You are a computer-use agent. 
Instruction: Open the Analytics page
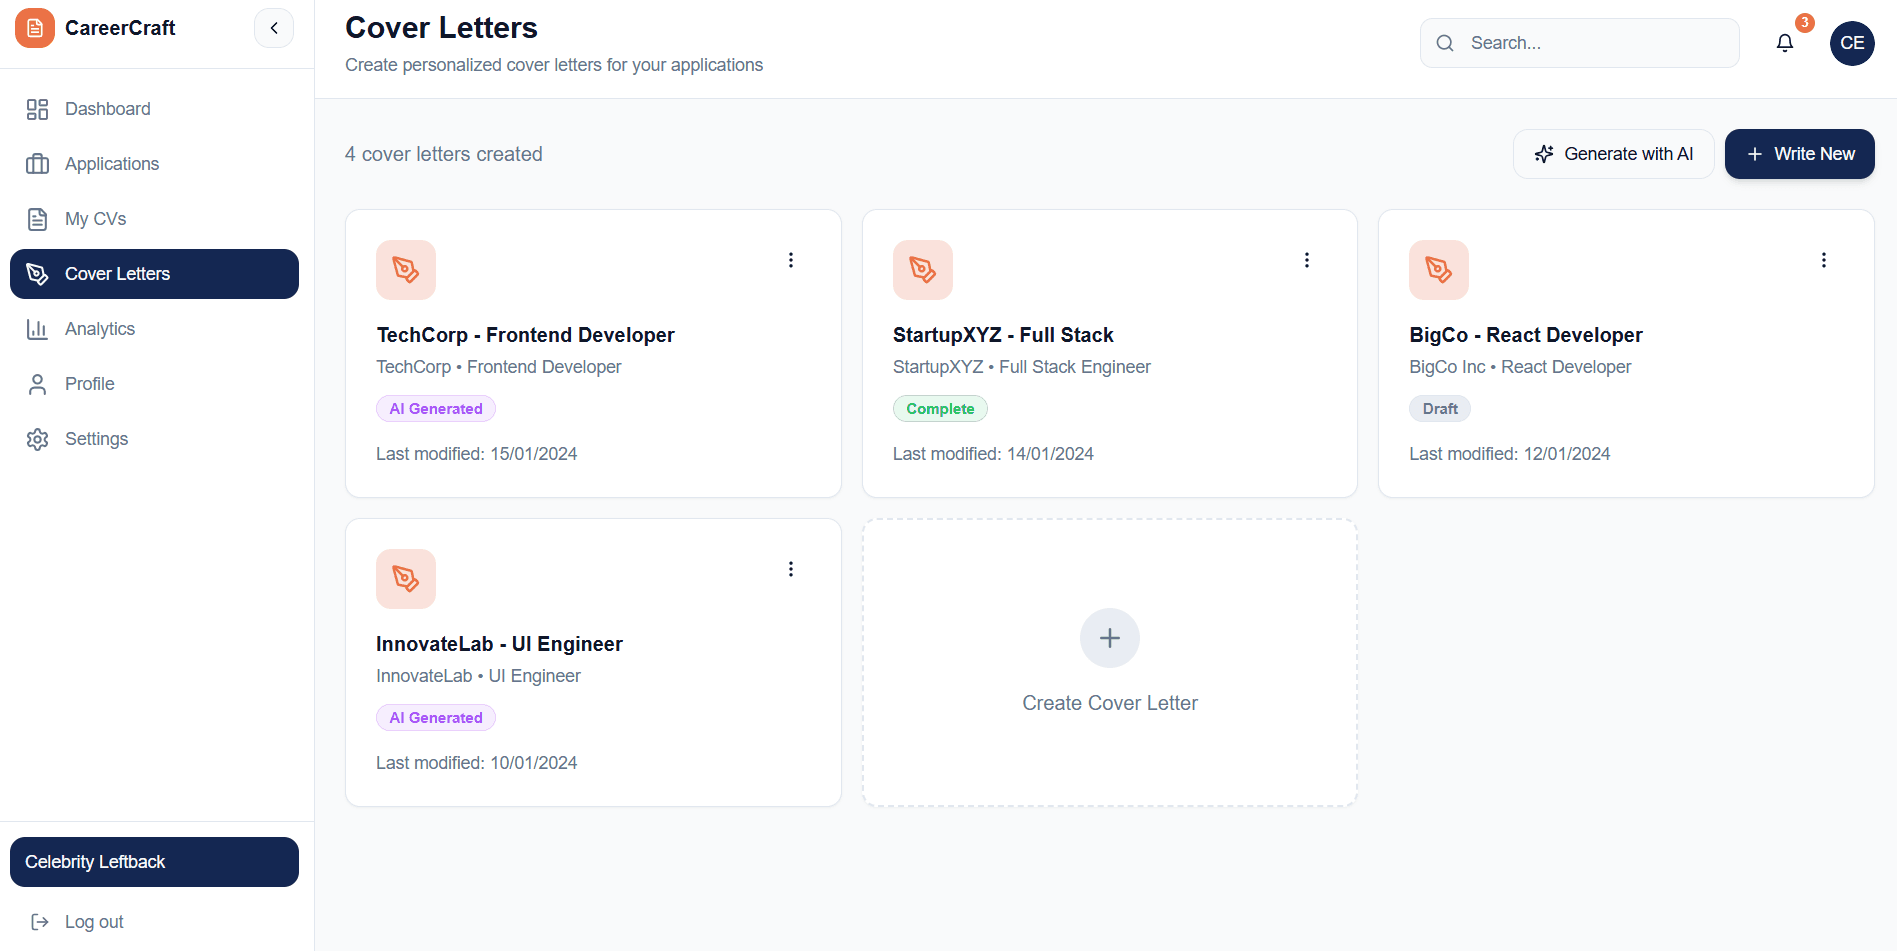pos(154,329)
